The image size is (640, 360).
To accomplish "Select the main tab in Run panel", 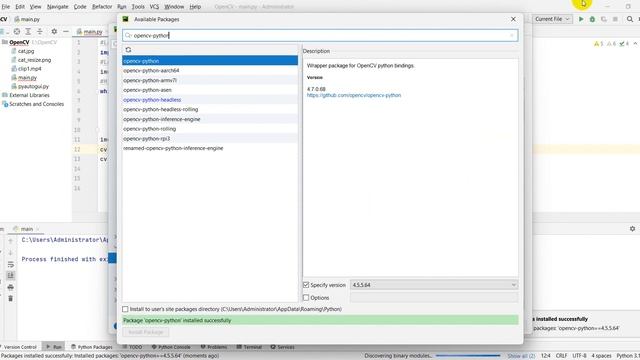I will pyautogui.click(x=27, y=229).
